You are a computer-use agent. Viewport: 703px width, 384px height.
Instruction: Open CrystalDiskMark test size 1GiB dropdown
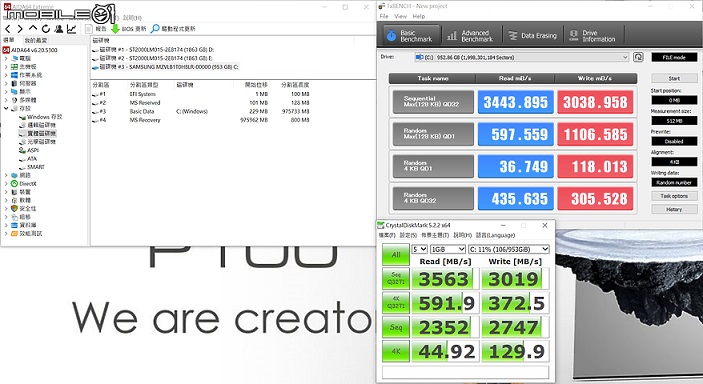pos(447,249)
